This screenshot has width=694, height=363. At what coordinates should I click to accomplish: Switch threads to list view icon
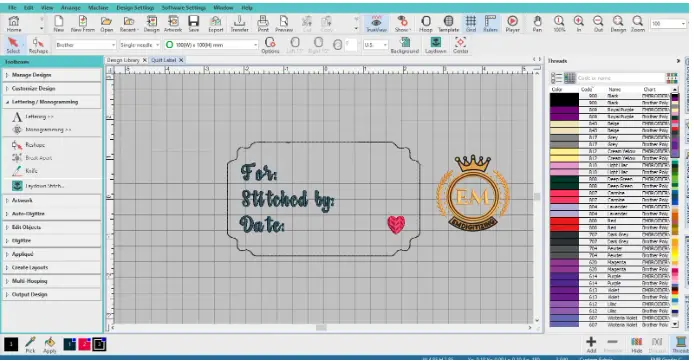(556, 78)
